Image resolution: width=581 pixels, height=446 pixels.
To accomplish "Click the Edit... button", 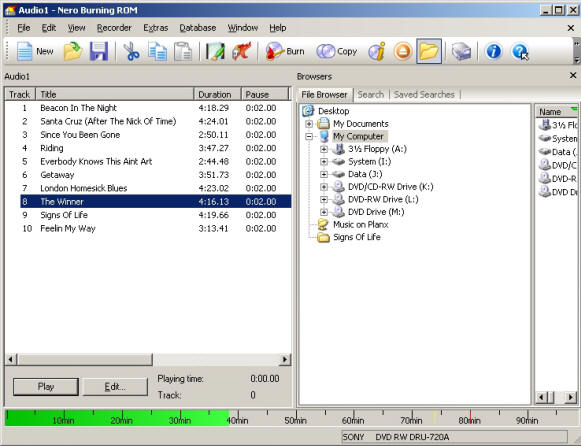I will coord(115,387).
